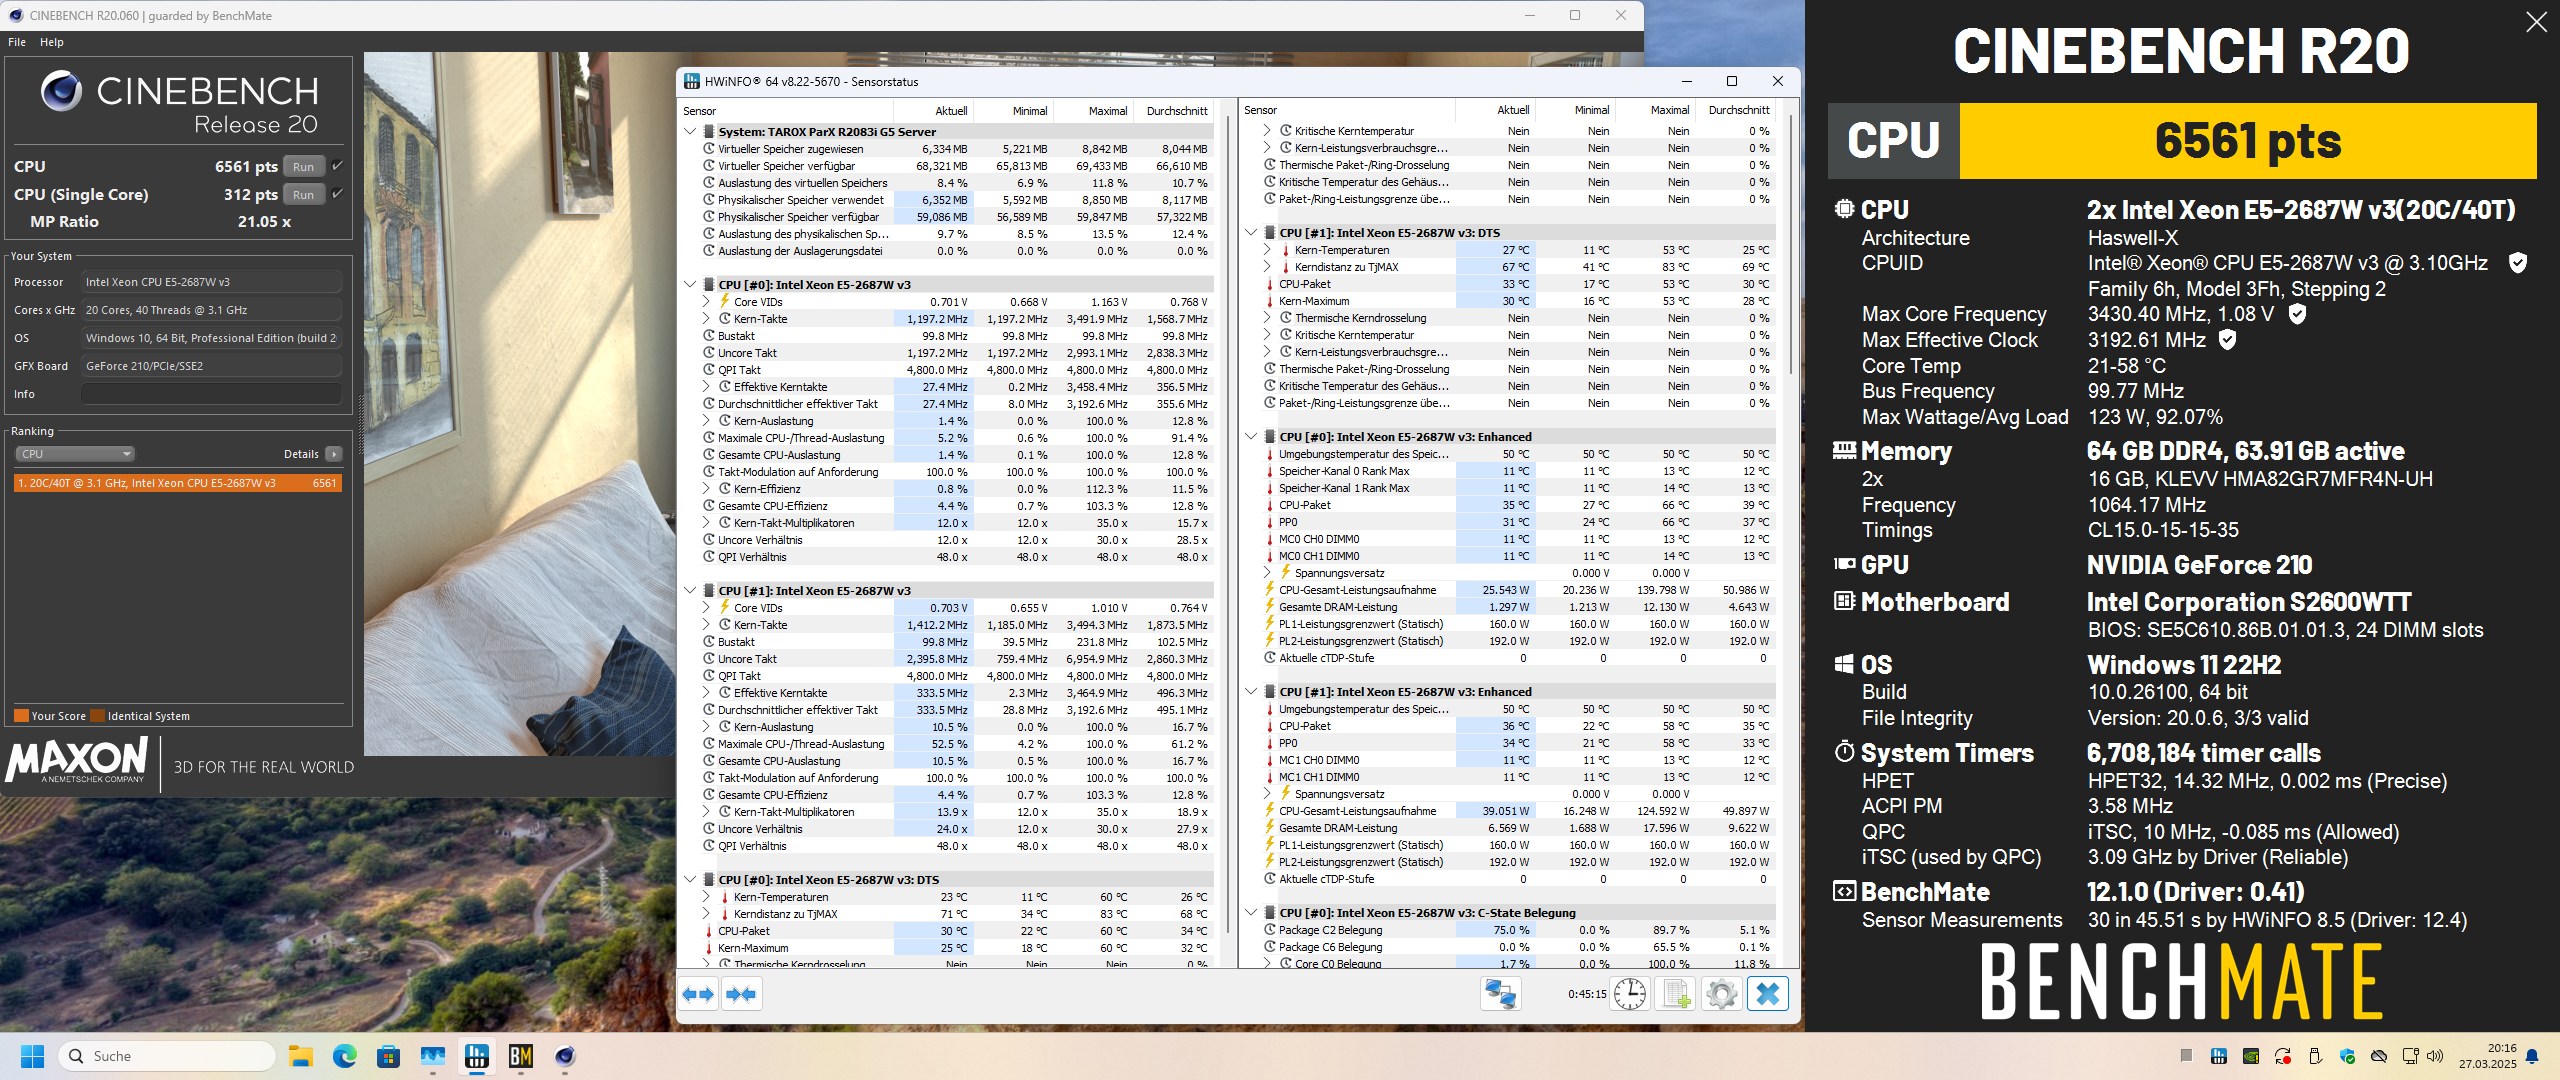Open Microsoft Store from the taskbar
This screenshot has width=2560, height=1080.
(x=388, y=1056)
